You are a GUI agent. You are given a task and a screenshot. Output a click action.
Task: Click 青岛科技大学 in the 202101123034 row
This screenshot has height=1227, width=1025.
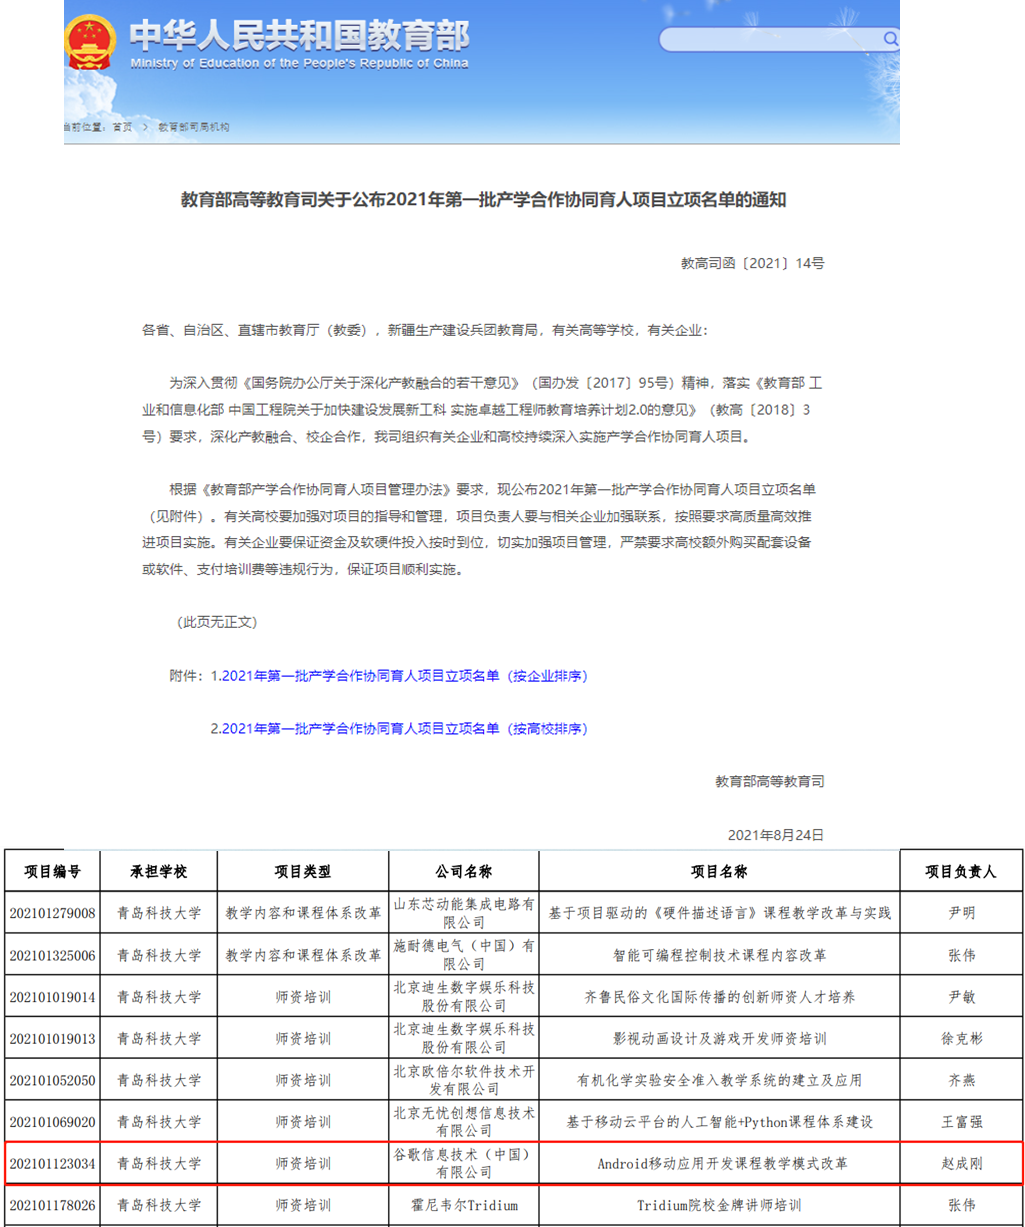pos(159,1164)
